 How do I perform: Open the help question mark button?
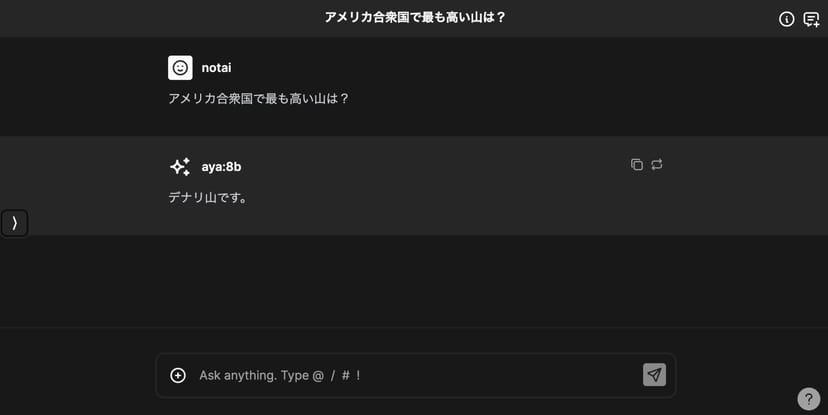tap(808, 399)
